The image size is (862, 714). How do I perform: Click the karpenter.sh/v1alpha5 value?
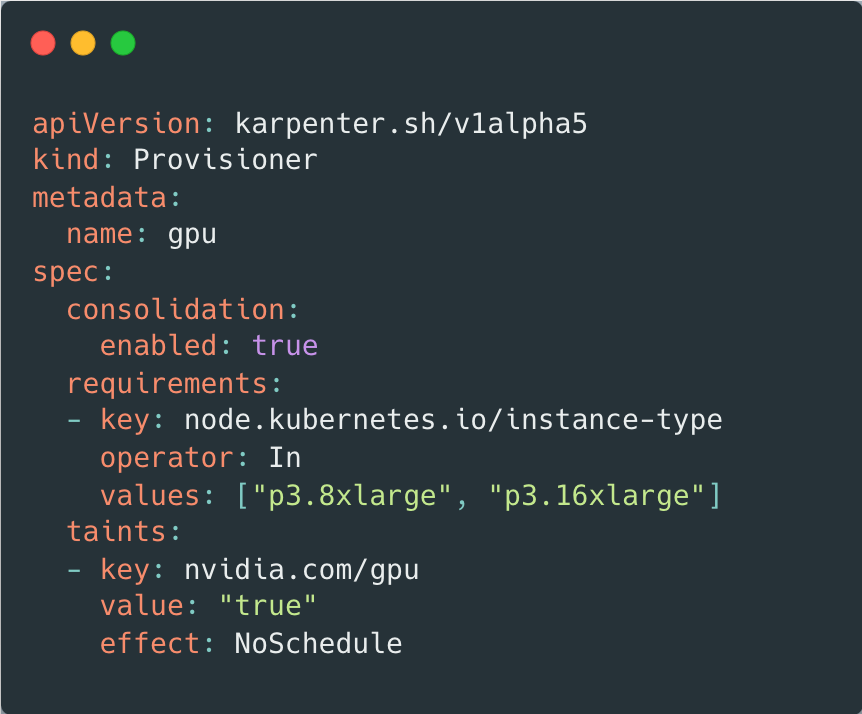click(x=410, y=123)
